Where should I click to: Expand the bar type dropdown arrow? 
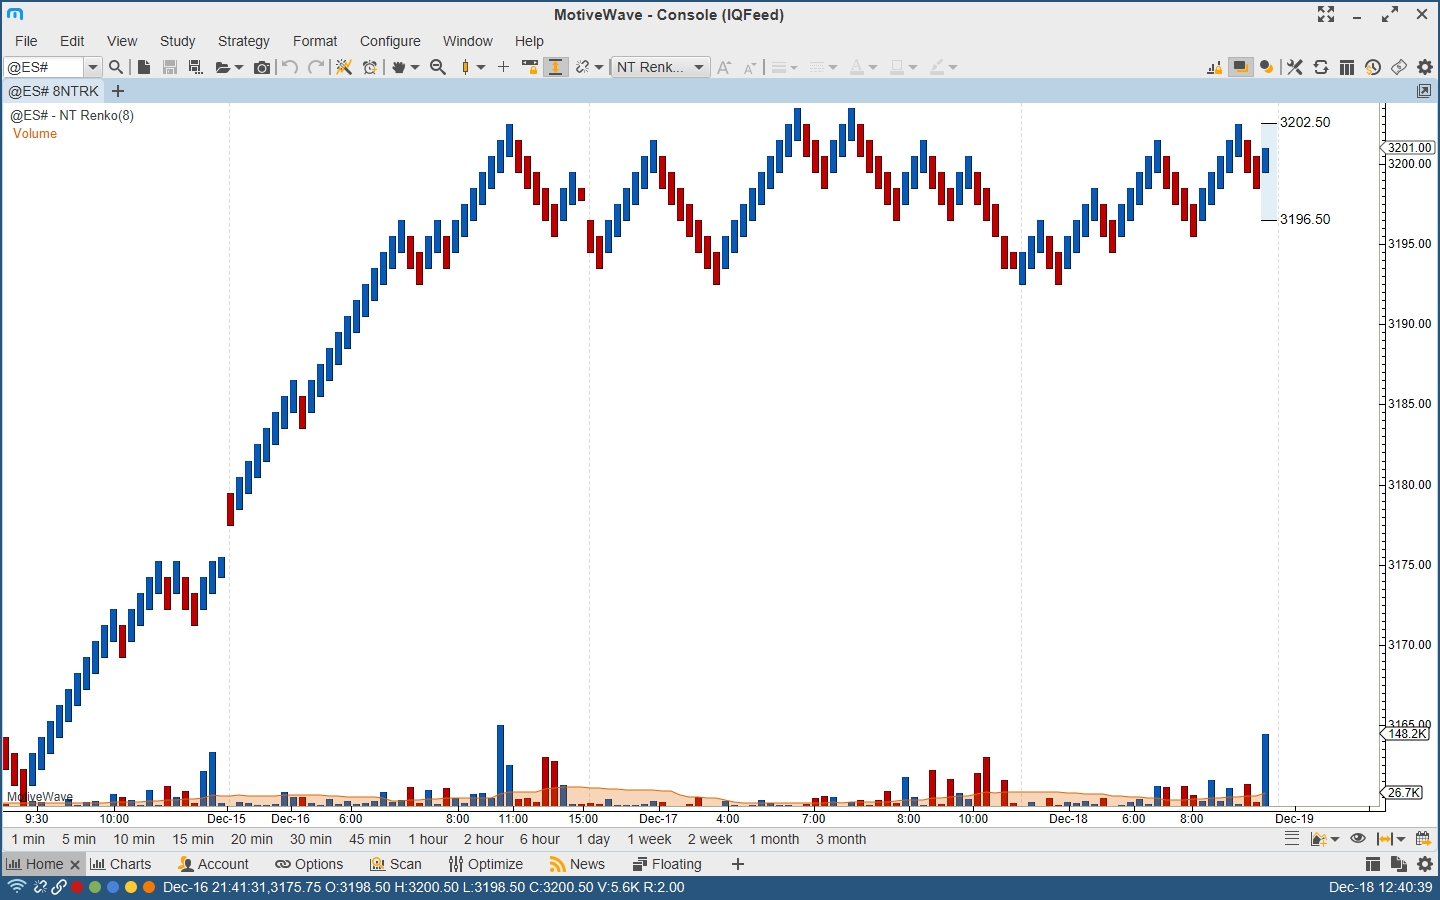[x=481, y=67]
